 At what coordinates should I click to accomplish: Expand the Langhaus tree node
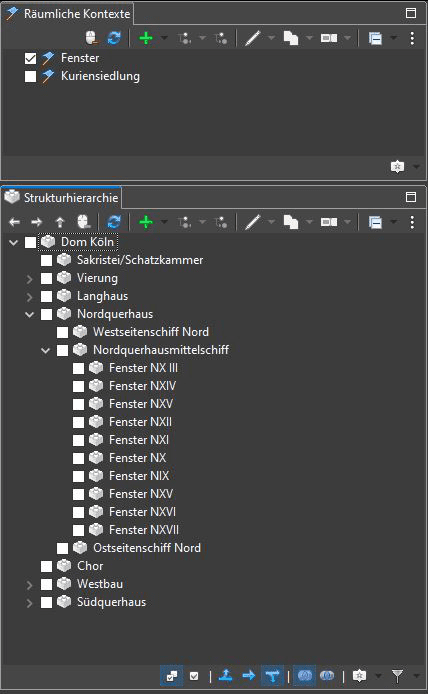click(30, 296)
